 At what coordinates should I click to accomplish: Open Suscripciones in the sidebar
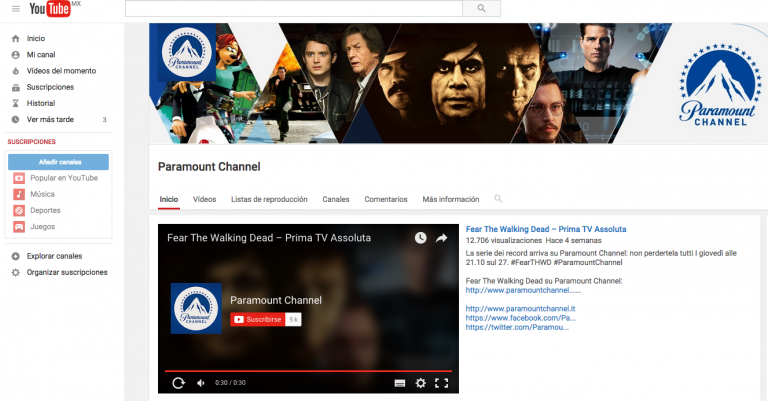coord(50,87)
